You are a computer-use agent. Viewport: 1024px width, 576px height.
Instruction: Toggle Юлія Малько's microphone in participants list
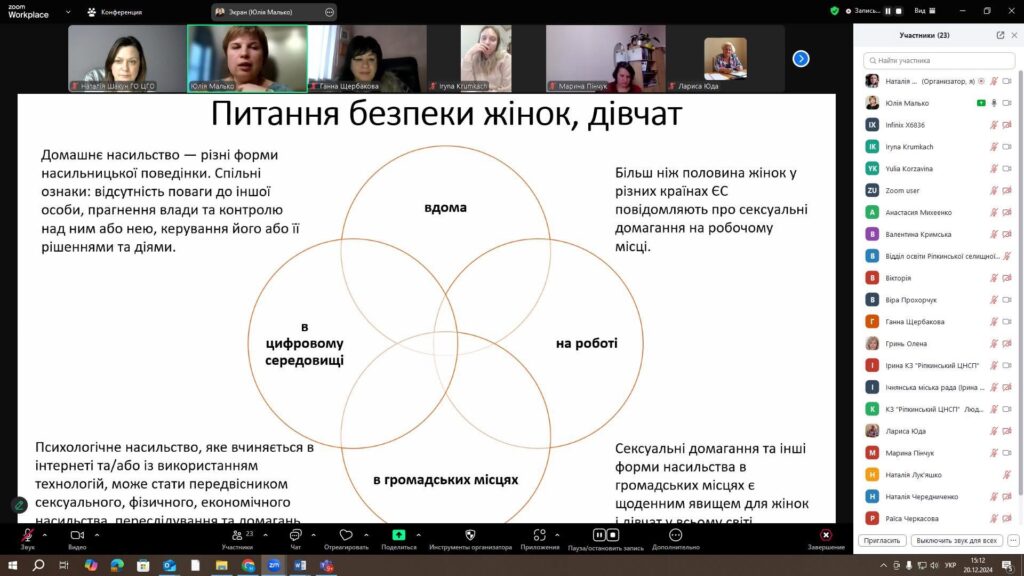click(x=994, y=103)
